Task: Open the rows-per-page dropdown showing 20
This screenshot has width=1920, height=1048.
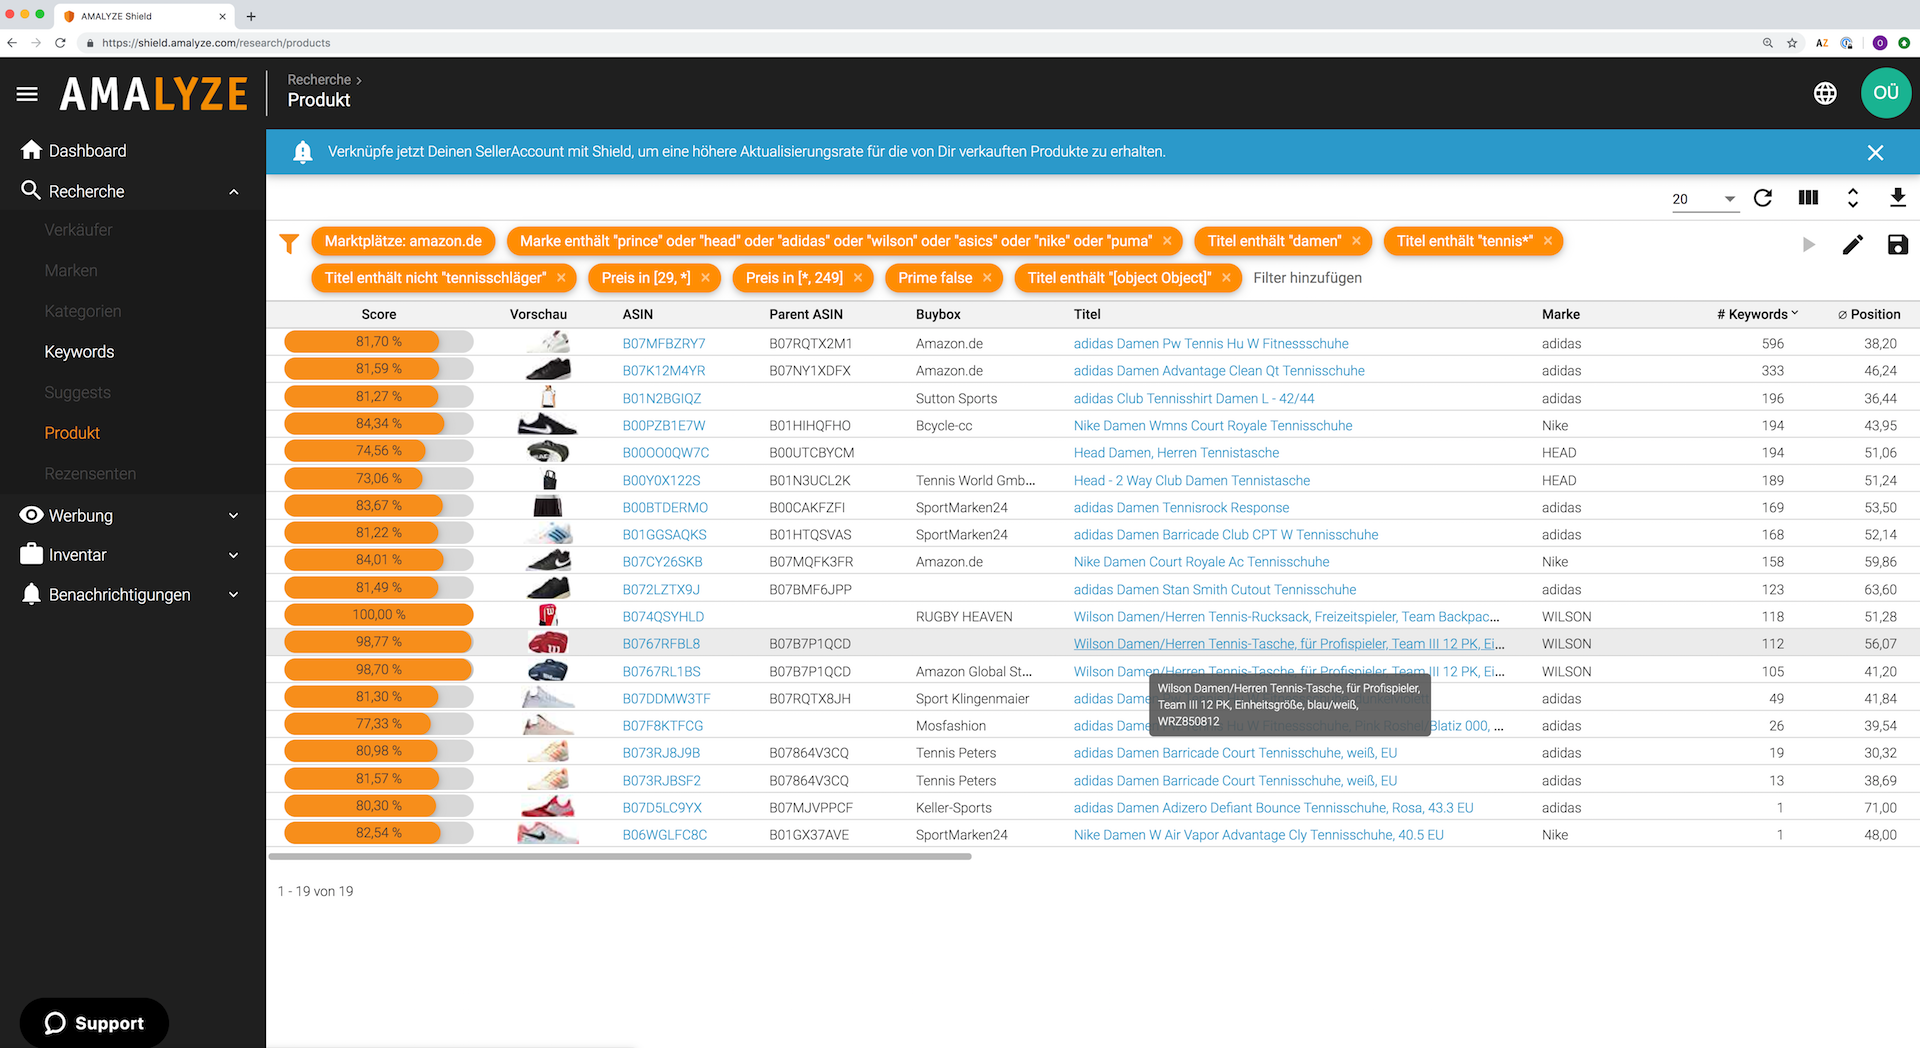Action: (1705, 199)
